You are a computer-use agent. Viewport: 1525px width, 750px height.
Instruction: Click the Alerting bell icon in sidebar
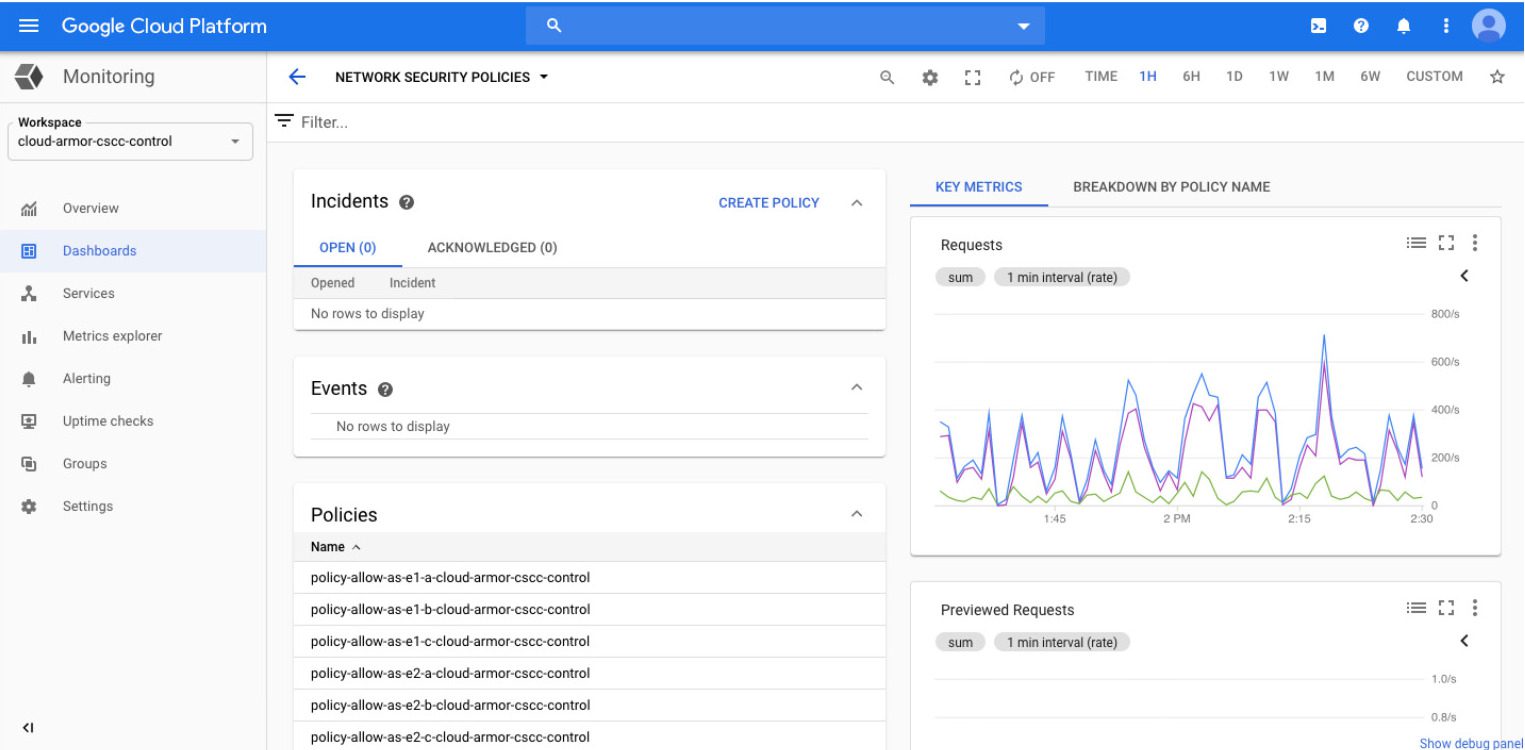click(29, 379)
